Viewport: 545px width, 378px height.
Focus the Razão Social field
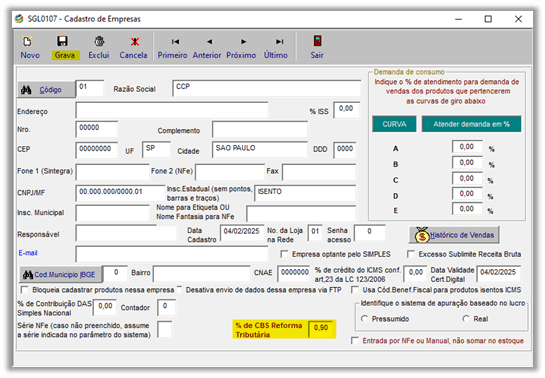tap(267, 88)
